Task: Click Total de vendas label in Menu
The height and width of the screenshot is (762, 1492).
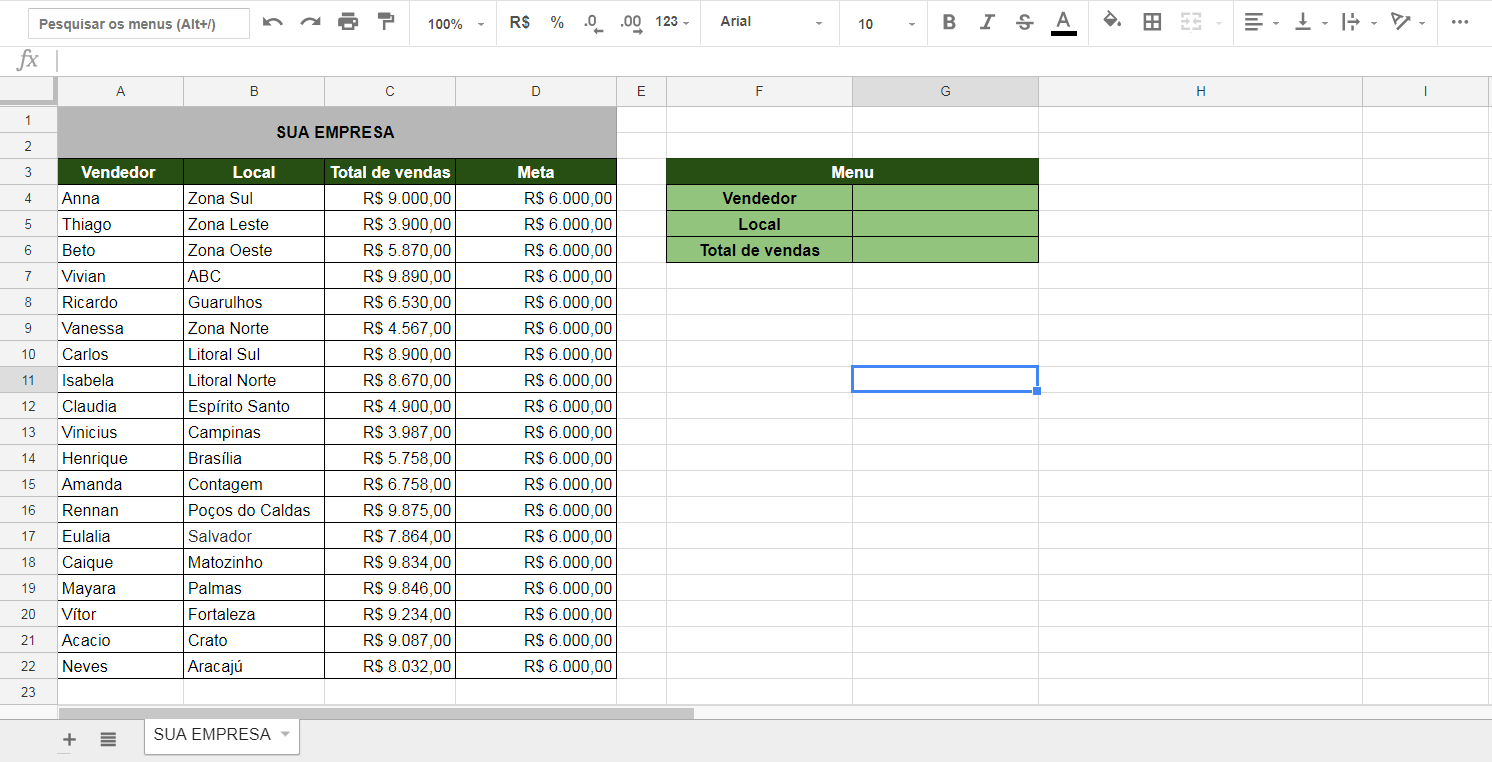Action: pyautogui.click(x=759, y=250)
